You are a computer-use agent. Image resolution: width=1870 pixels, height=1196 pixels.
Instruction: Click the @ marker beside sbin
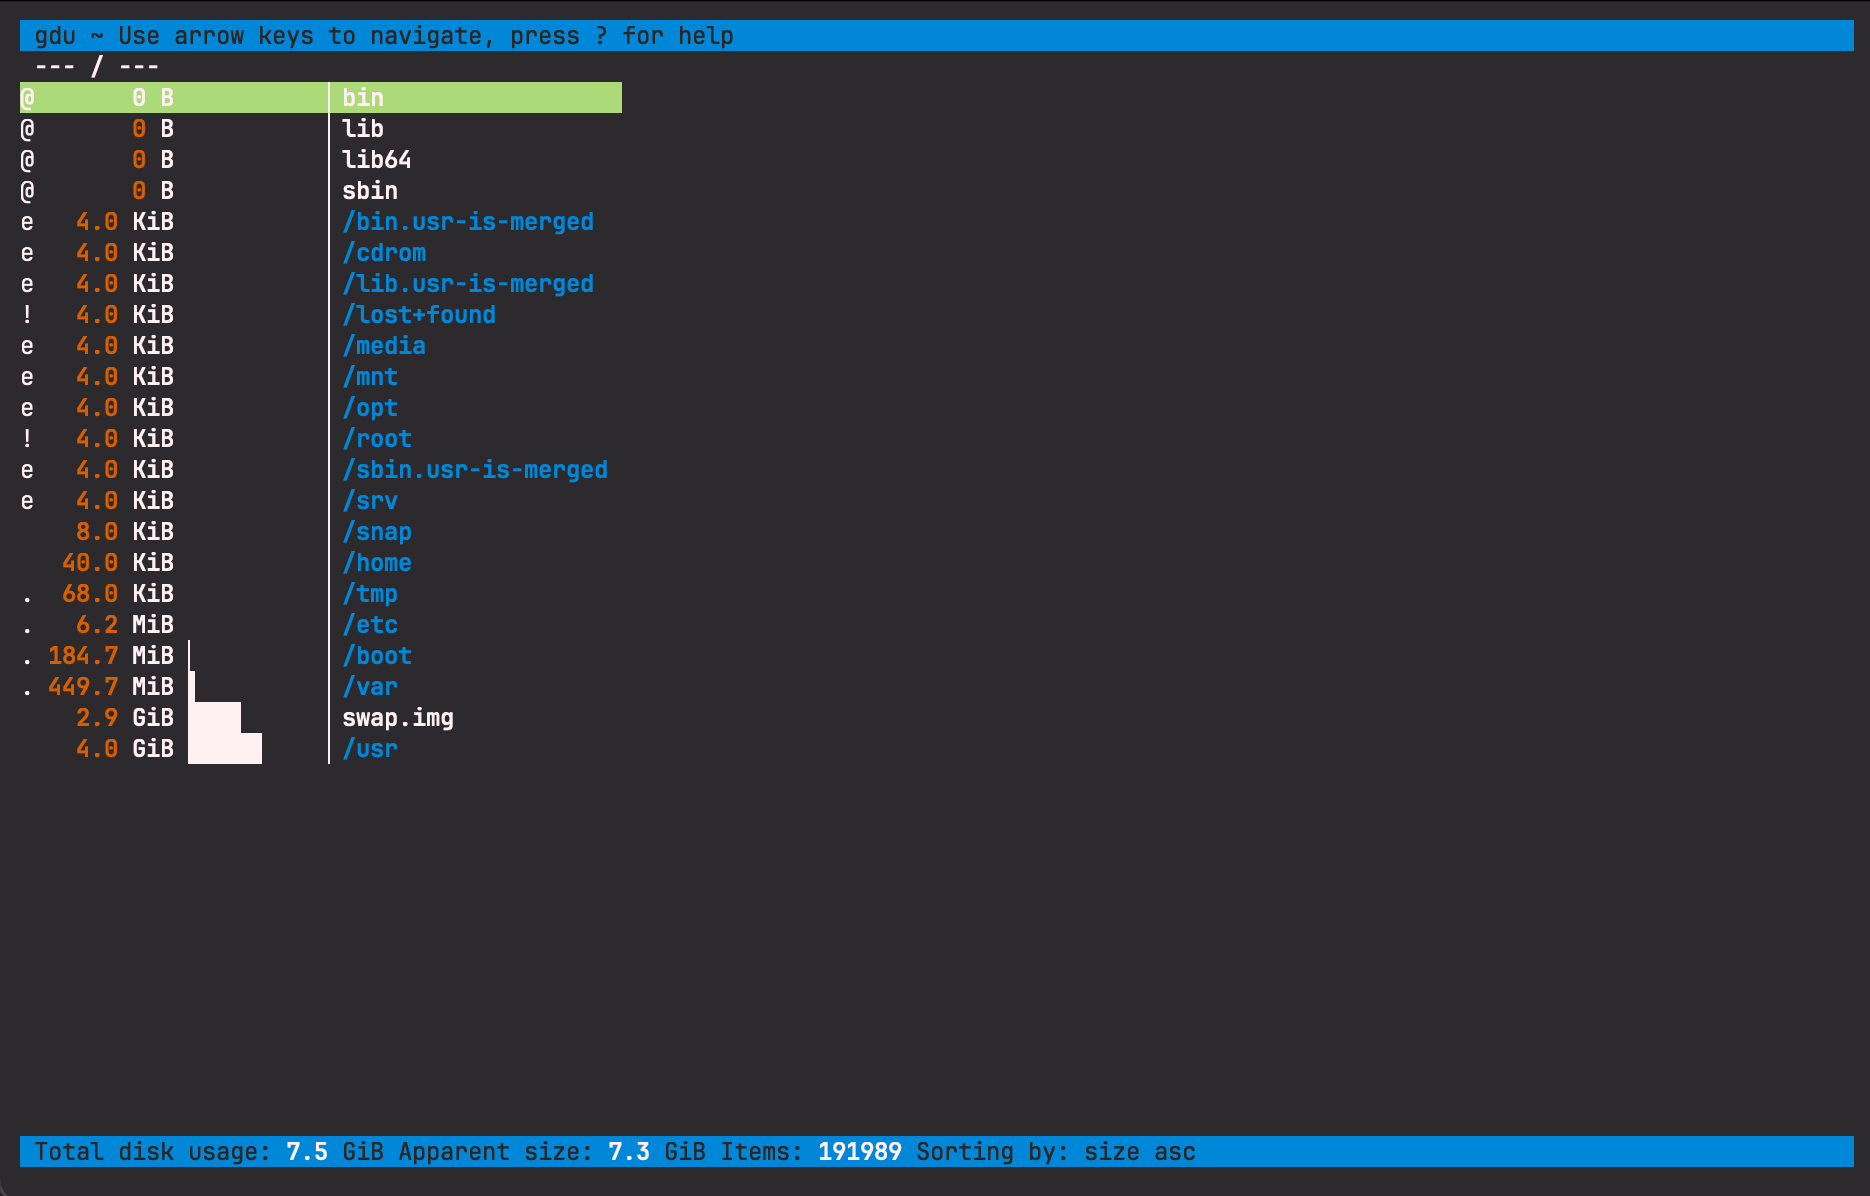pos(27,190)
